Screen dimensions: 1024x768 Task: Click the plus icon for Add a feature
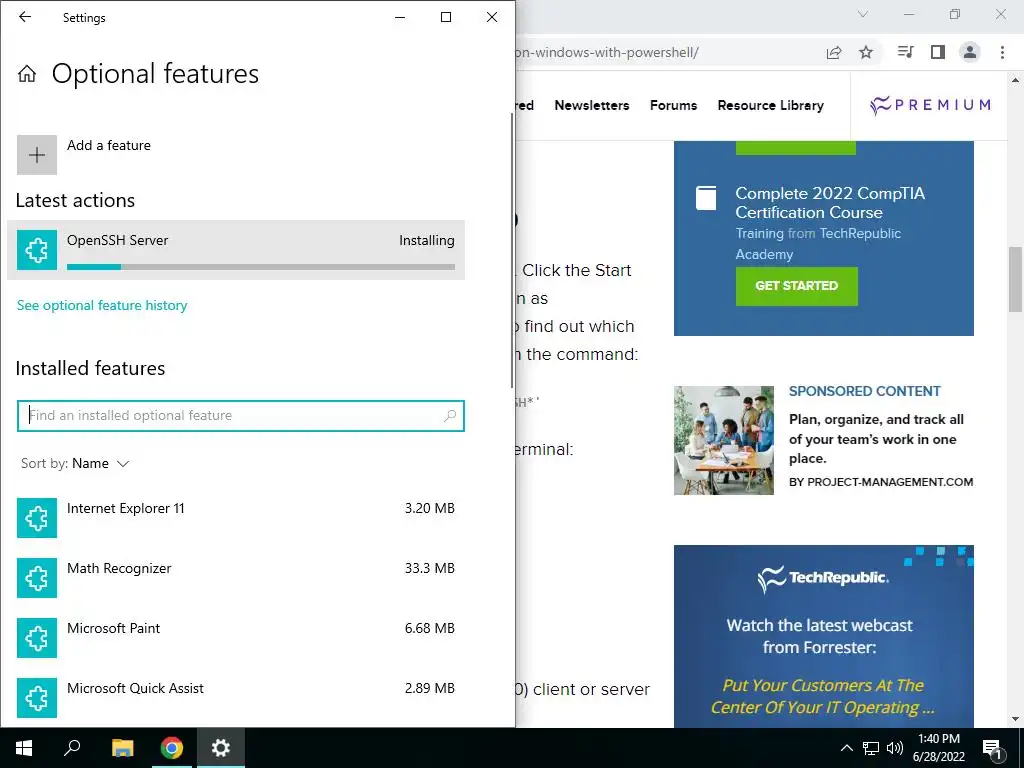[x=37, y=155]
